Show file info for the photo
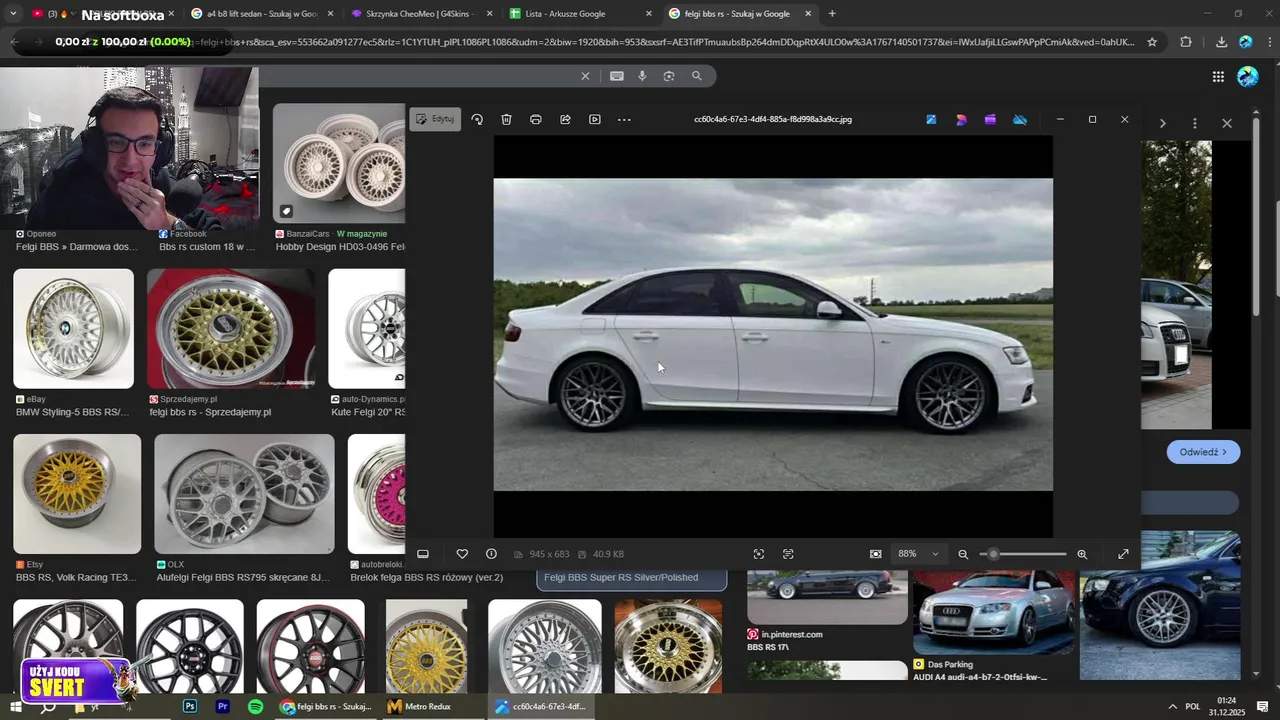Screen dimensions: 1280x720 coord(491,554)
